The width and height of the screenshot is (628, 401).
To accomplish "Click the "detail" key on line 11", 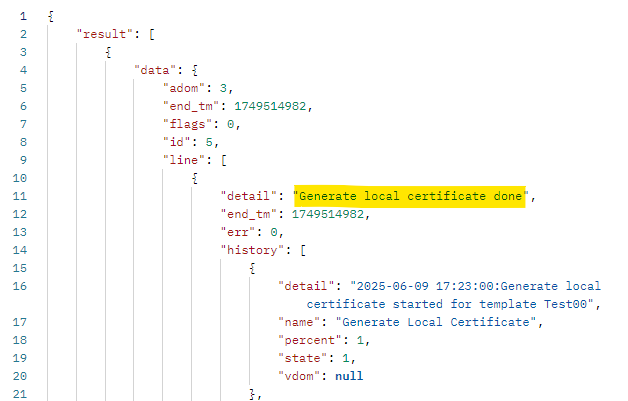I will click(248, 196).
